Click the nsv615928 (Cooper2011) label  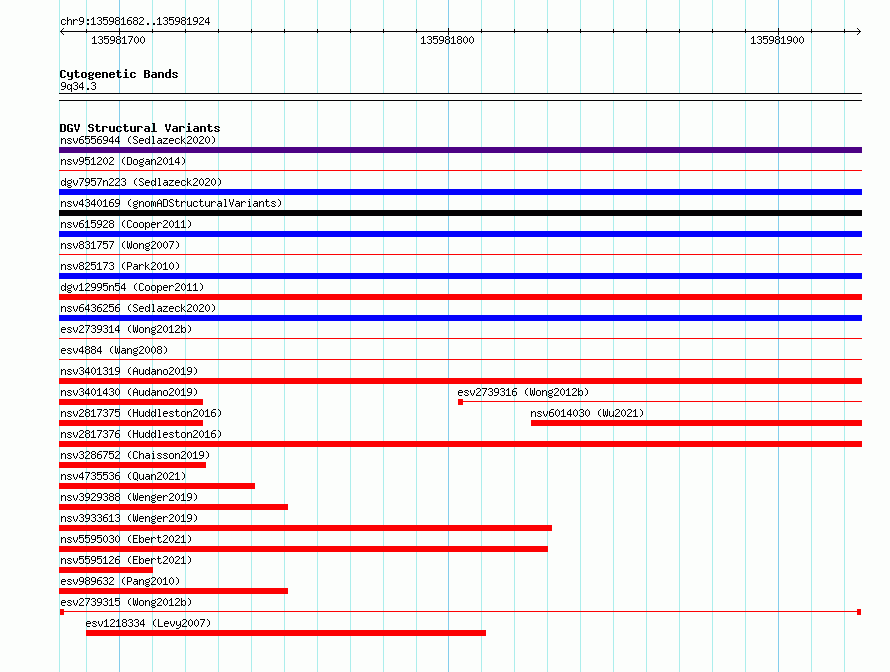[x=126, y=224]
